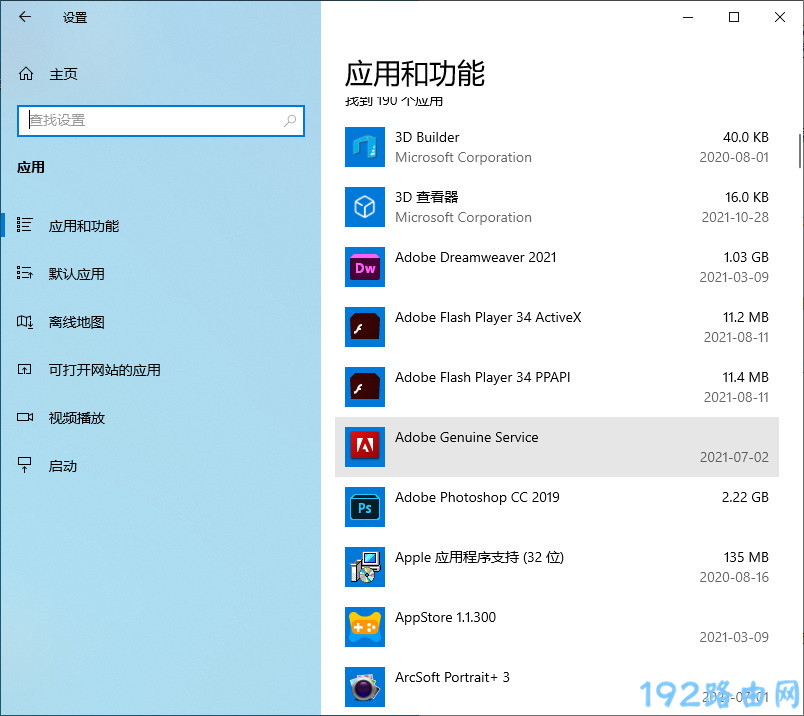The height and width of the screenshot is (716, 804).
Task: Open 可打开网站的应用 page
Action: (104, 370)
